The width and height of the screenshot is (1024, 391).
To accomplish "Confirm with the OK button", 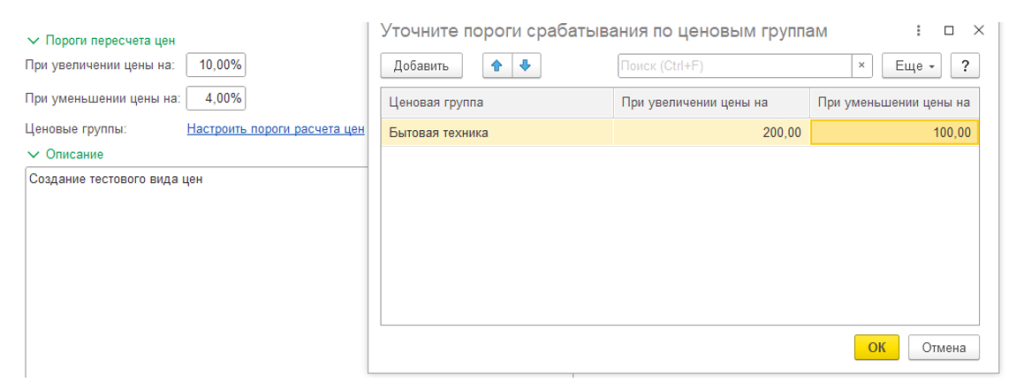I will point(876,347).
